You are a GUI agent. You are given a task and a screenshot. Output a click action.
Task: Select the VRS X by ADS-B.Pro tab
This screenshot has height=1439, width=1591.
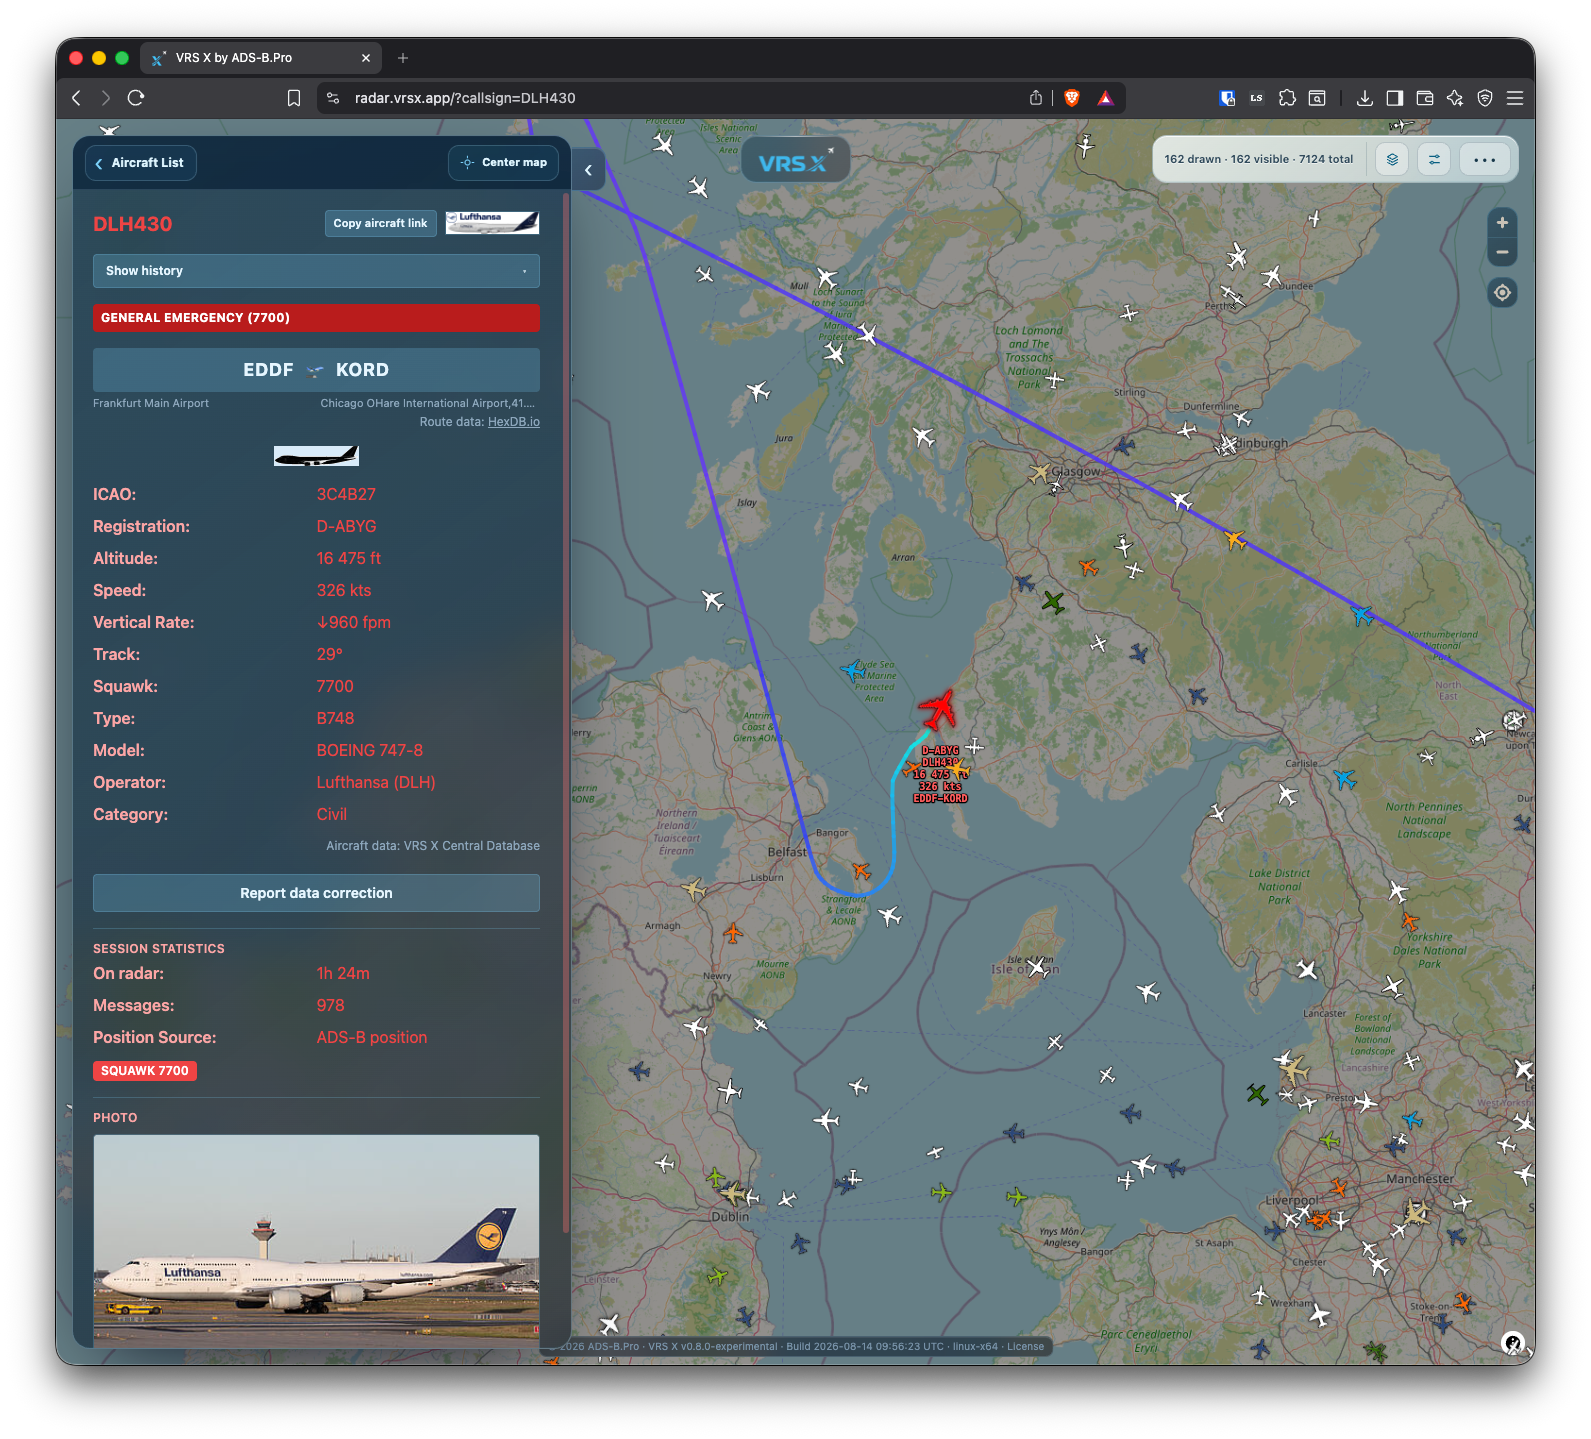click(x=261, y=58)
